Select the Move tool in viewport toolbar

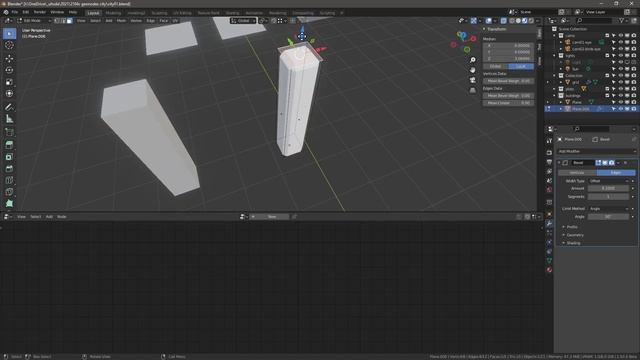(9, 58)
